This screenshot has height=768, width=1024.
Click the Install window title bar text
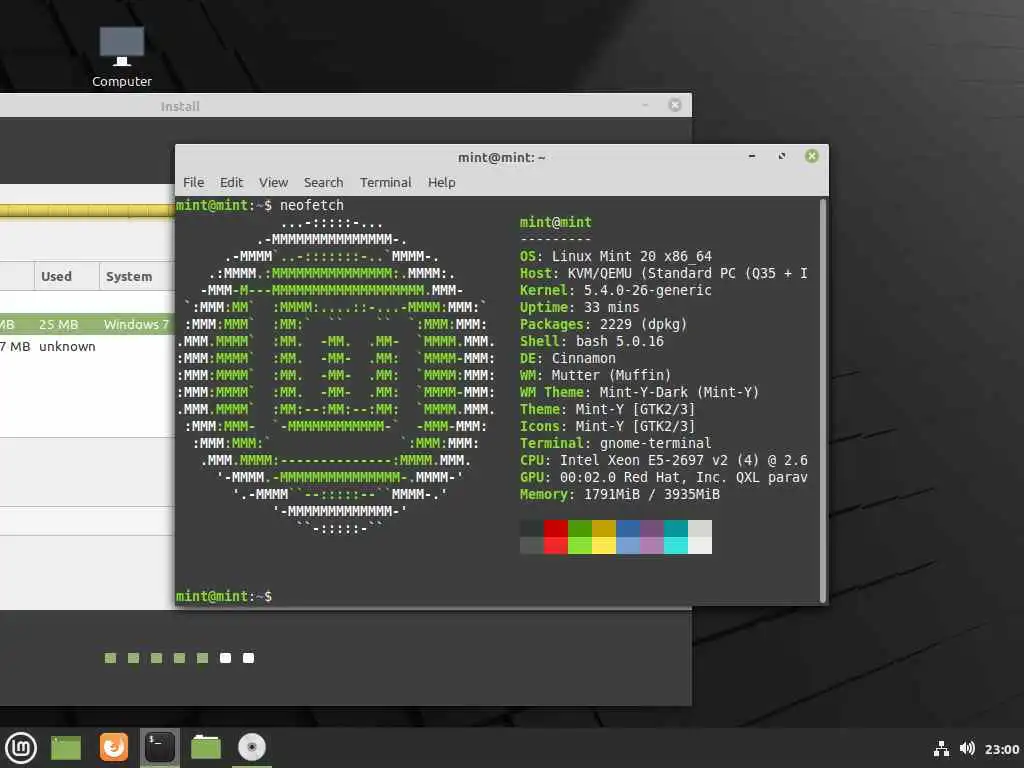pyautogui.click(x=180, y=106)
